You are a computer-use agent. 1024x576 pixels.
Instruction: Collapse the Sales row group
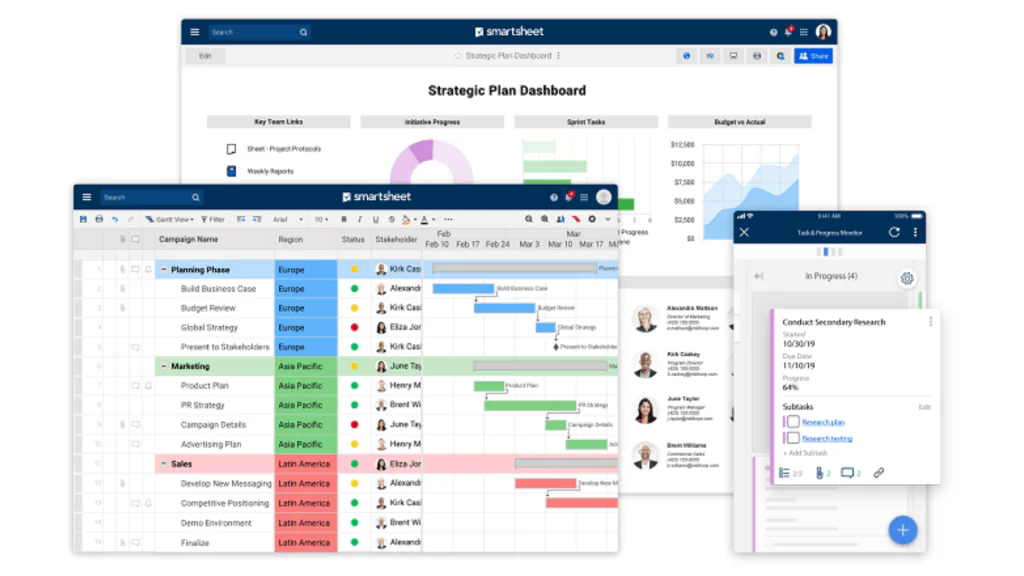click(164, 464)
